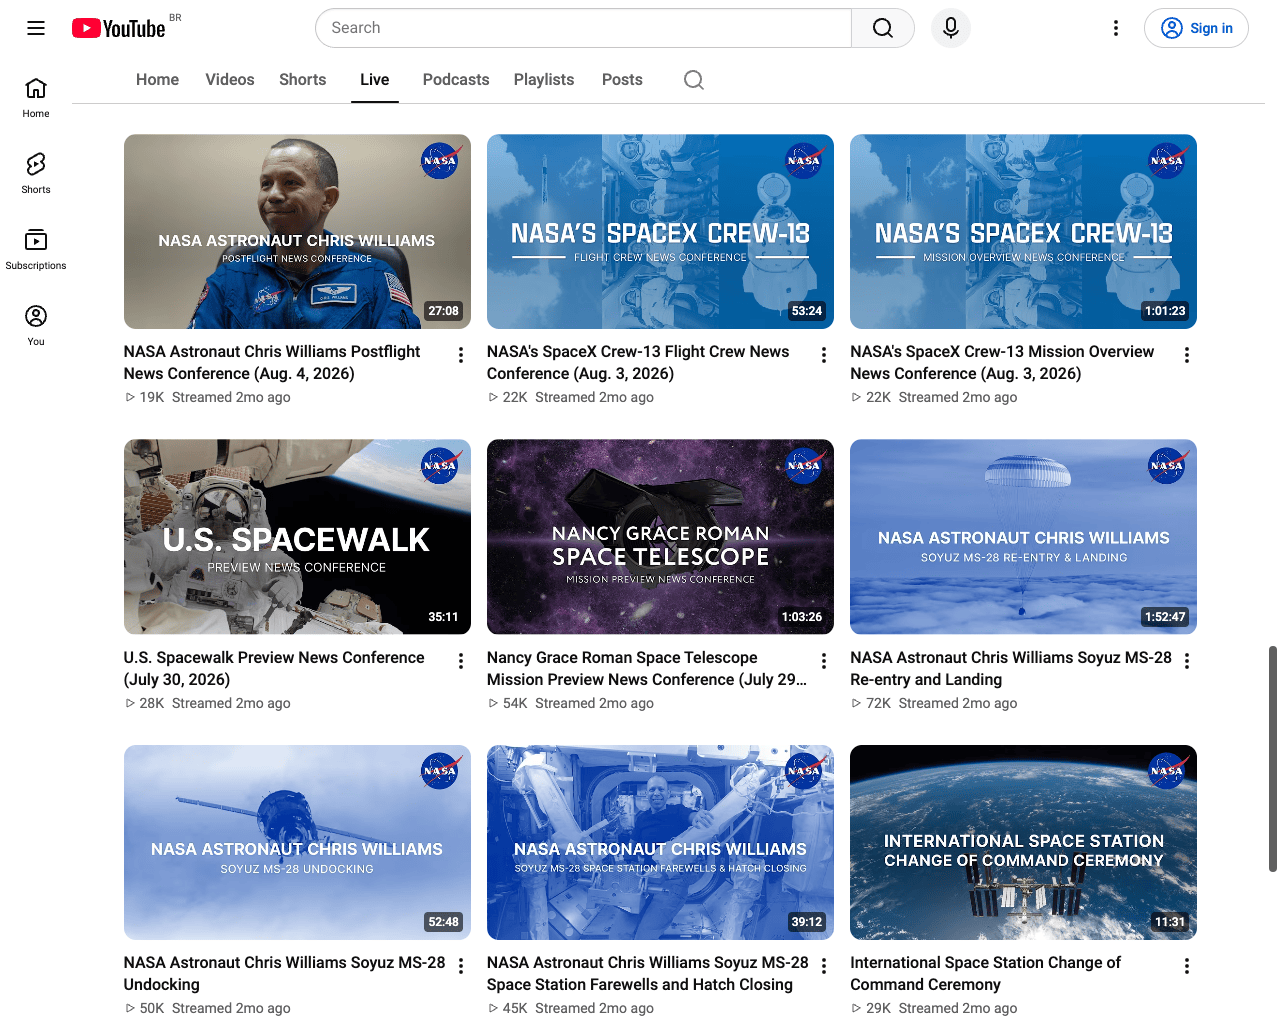
Task: Click the Sign in button
Action: tap(1196, 28)
